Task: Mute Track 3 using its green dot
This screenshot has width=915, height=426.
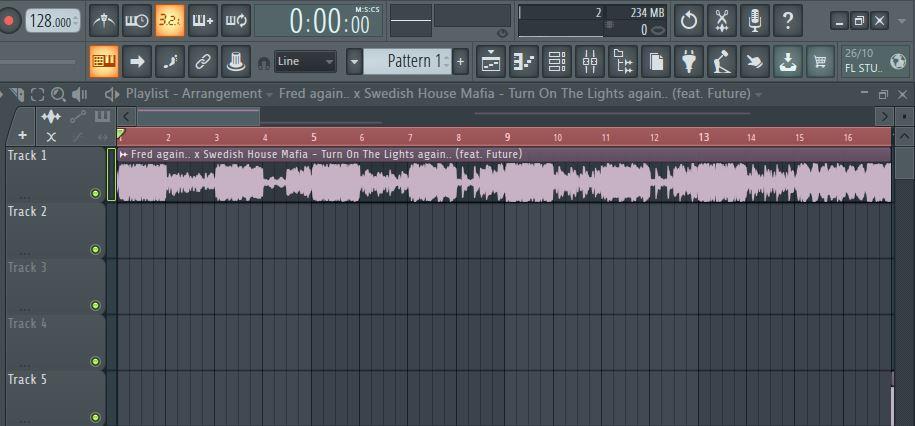Action: coord(96,306)
